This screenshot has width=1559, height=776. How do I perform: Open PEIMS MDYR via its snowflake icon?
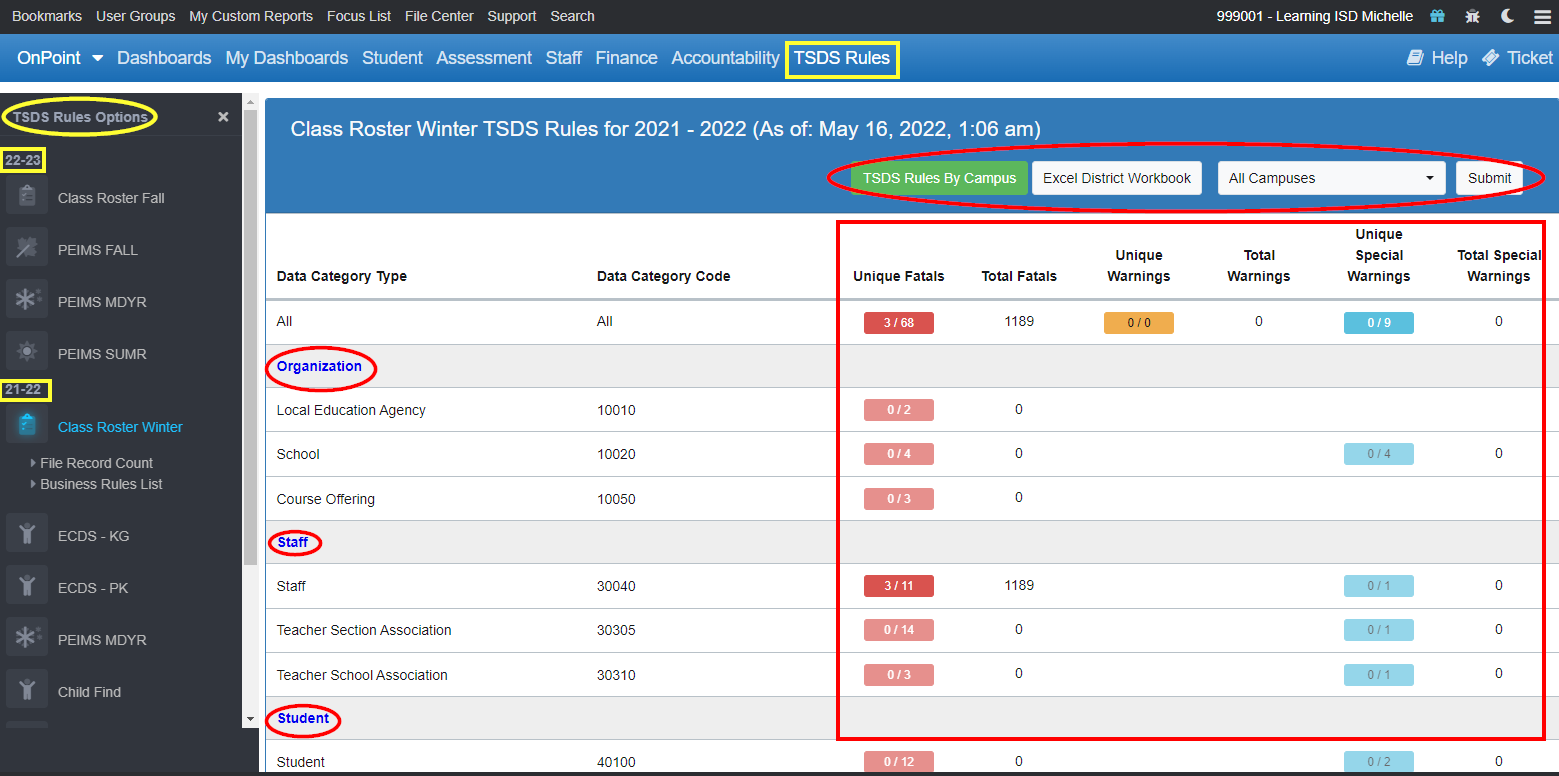(26, 301)
